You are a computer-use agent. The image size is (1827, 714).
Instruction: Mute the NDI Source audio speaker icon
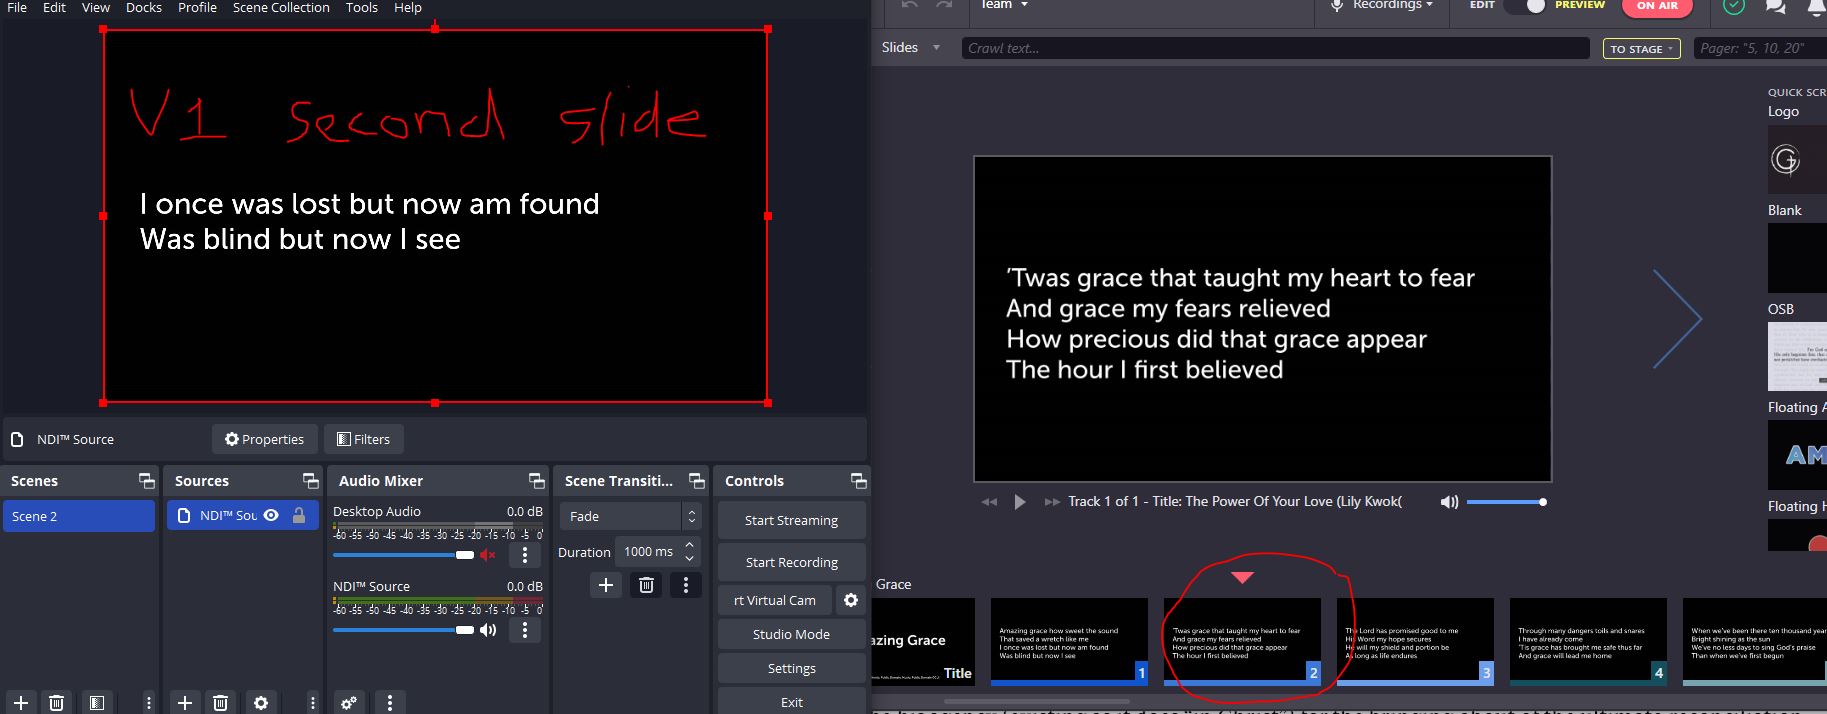(x=488, y=630)
